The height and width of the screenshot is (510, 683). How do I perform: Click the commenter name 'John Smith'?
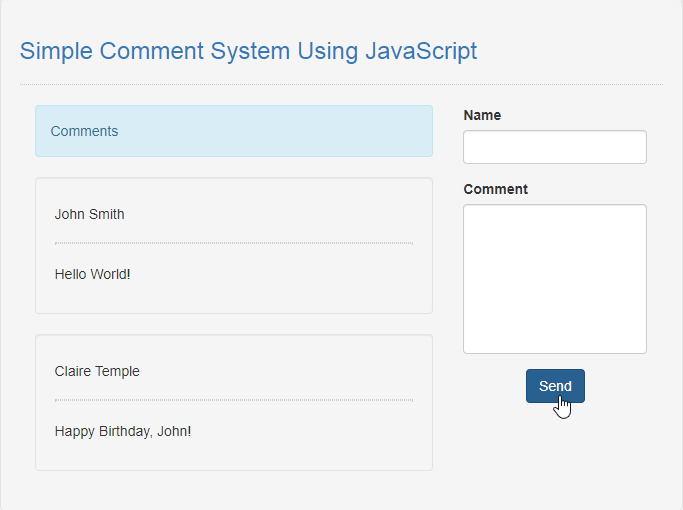click(89, 214)
